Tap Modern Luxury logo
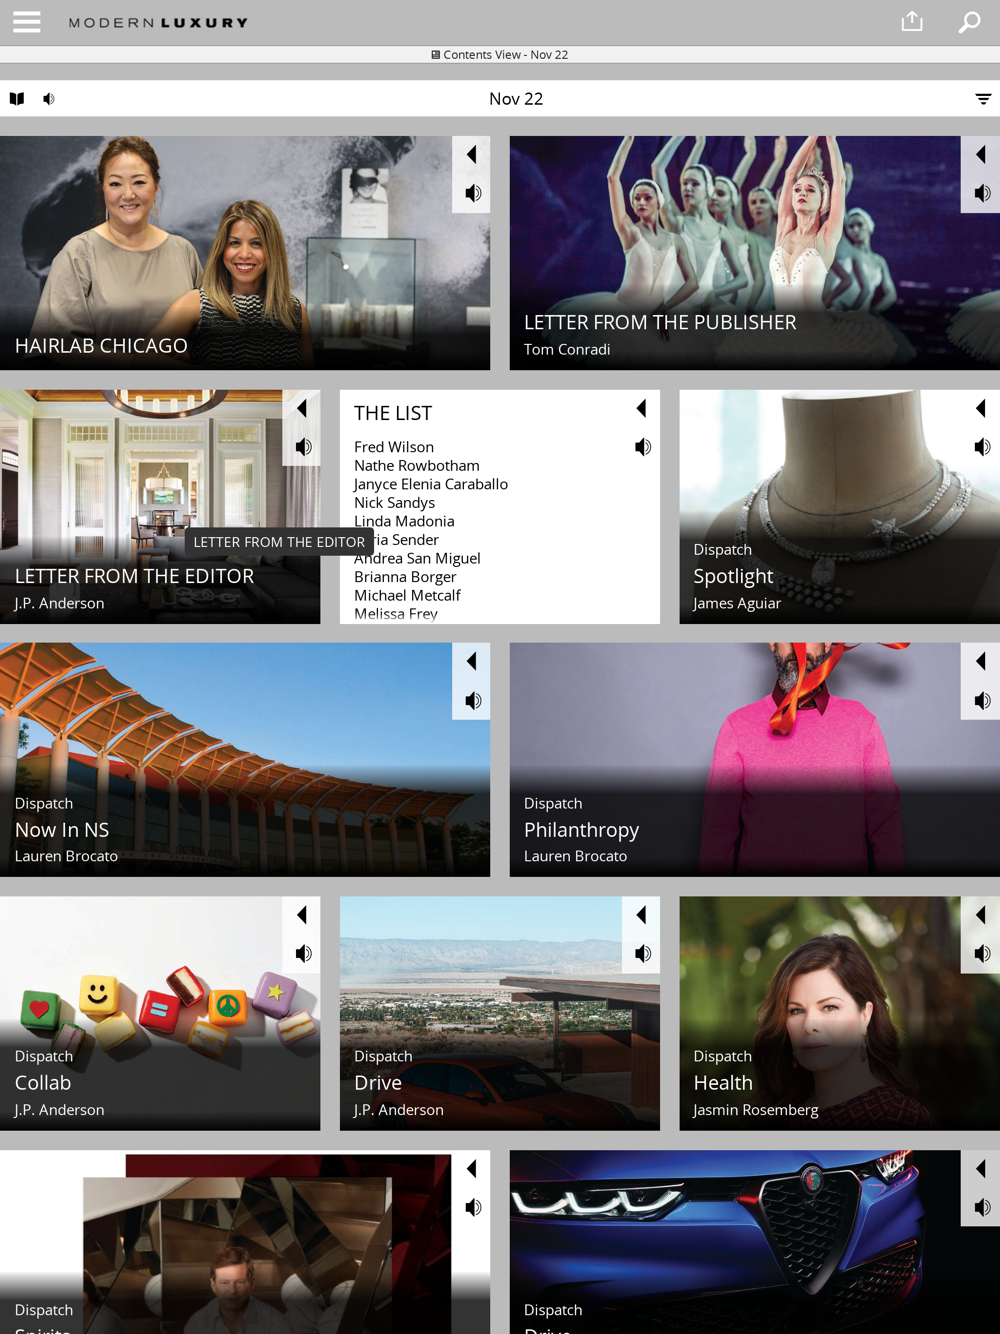Viewport: 1000px width, 1334px height. tap(158, 23)
